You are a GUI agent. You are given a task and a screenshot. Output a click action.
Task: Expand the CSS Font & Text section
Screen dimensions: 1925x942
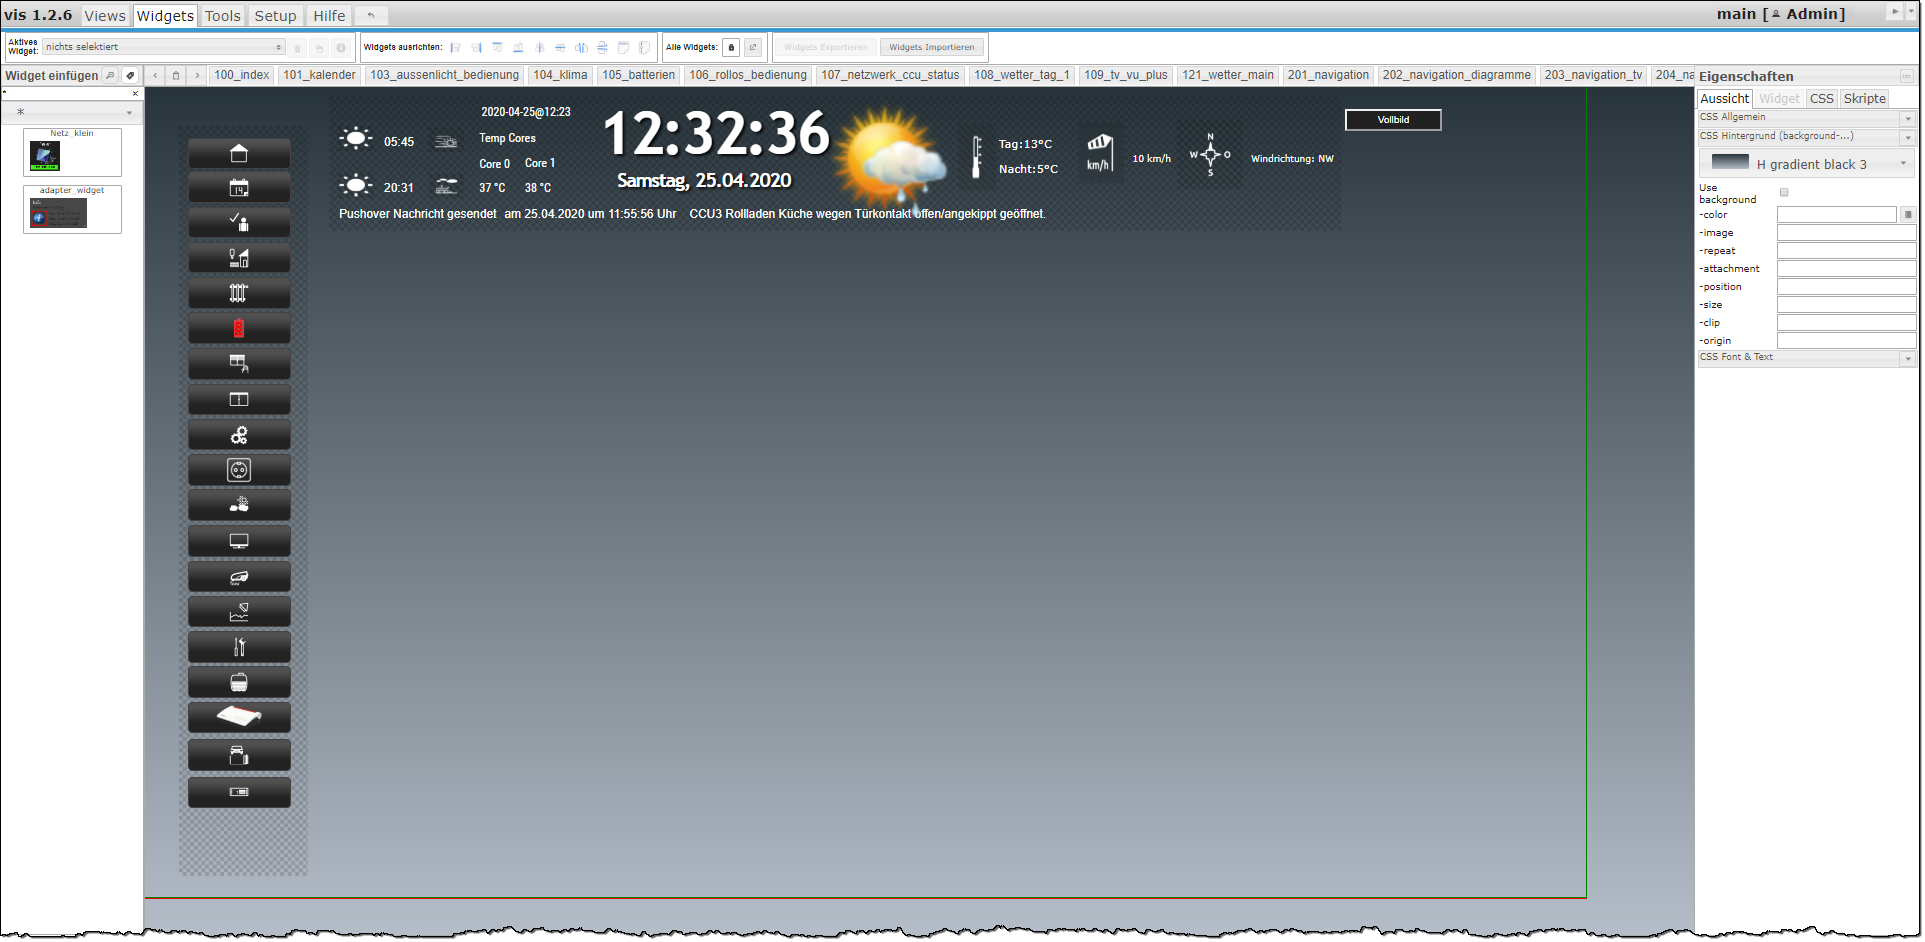pyautogui.click(x=1806, y=357)
